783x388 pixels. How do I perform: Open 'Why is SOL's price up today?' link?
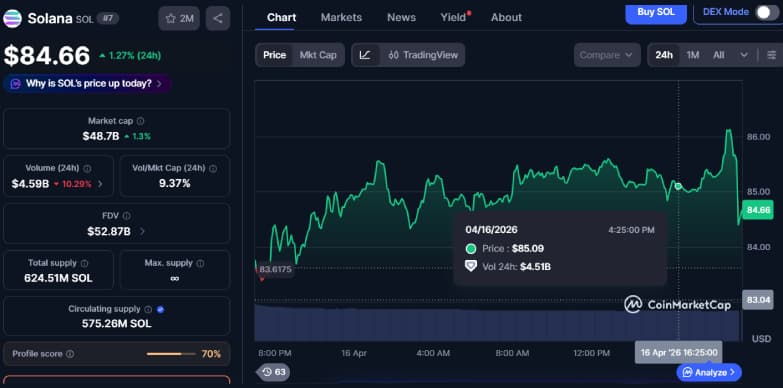(x=88, y=83)
